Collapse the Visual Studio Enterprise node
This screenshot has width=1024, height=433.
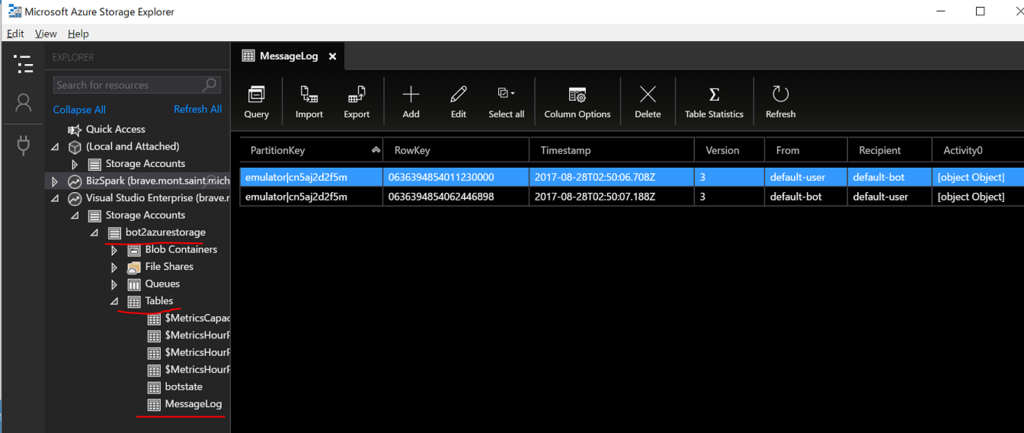pyautogui.click(x=56, y=199)
